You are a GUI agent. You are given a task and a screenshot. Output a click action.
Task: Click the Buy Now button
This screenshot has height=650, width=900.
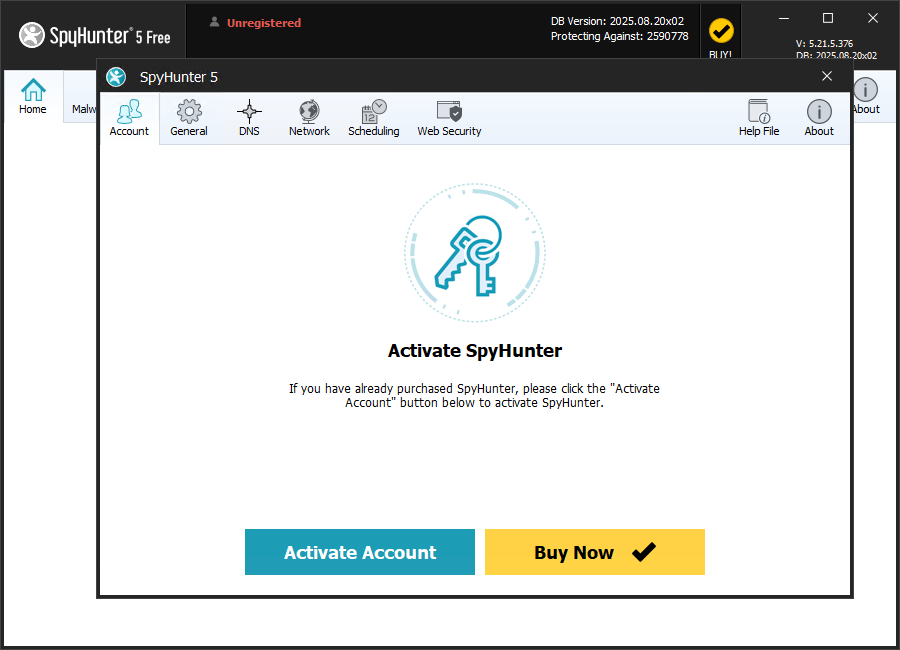coord(594,552)
